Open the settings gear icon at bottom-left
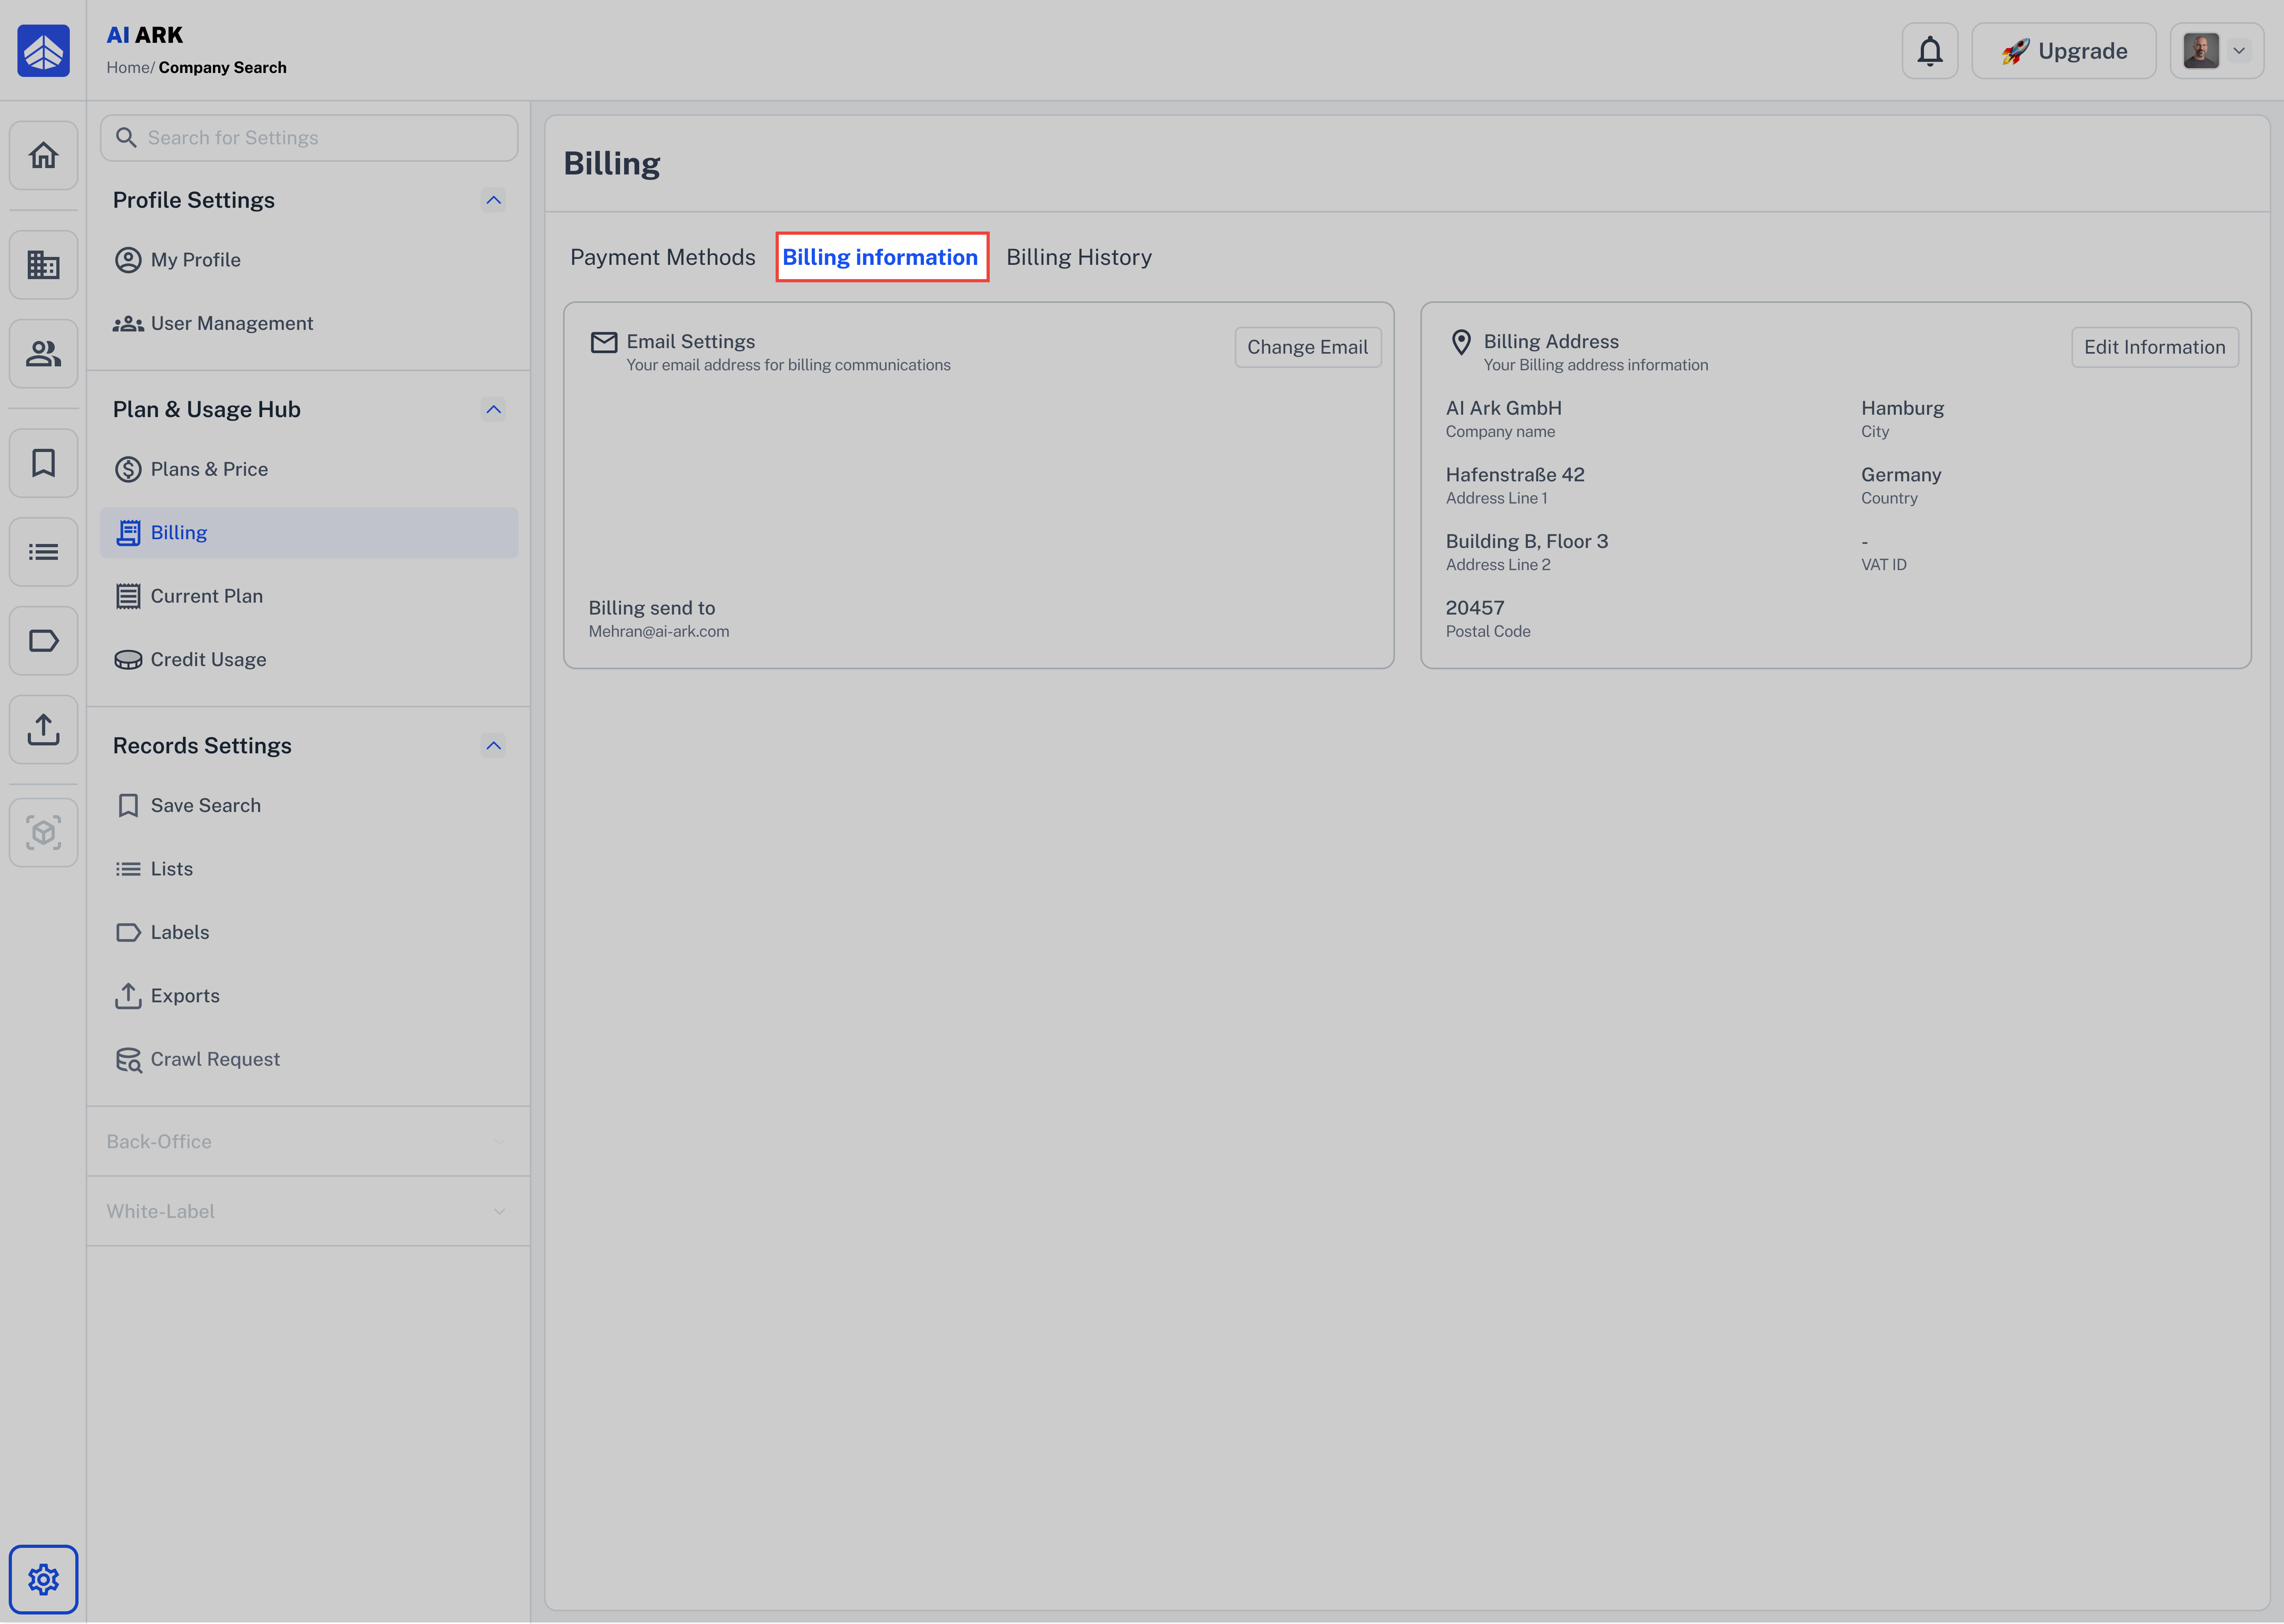2284x1624 pixels. coord(43,1579)
